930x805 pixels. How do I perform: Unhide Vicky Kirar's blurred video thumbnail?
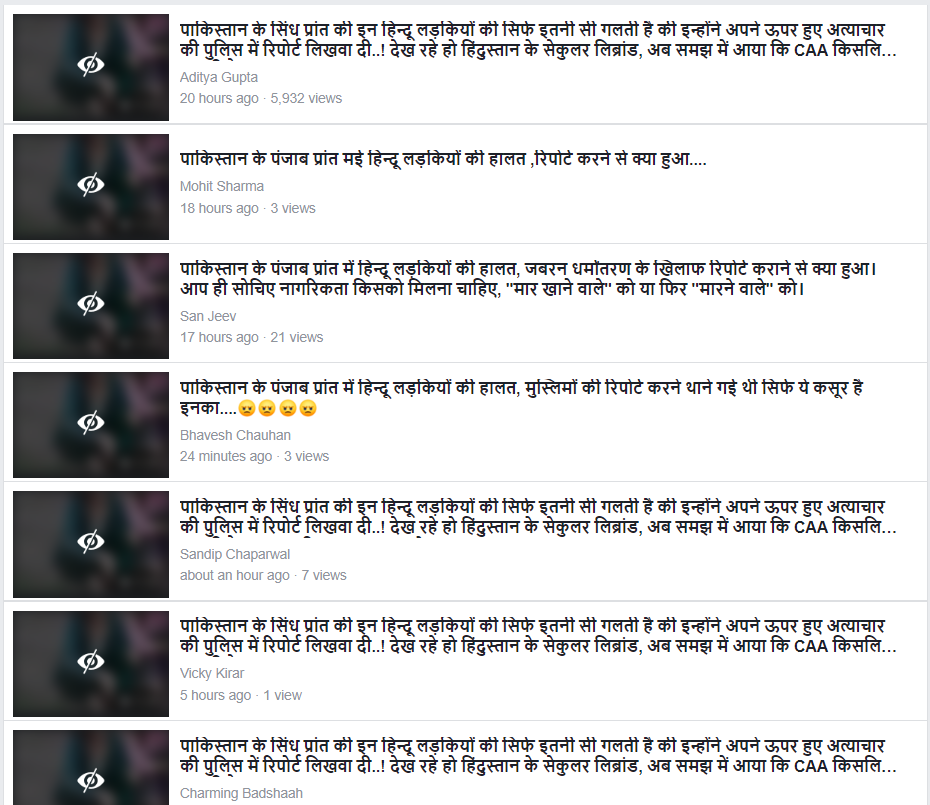[x=91, y=664]
